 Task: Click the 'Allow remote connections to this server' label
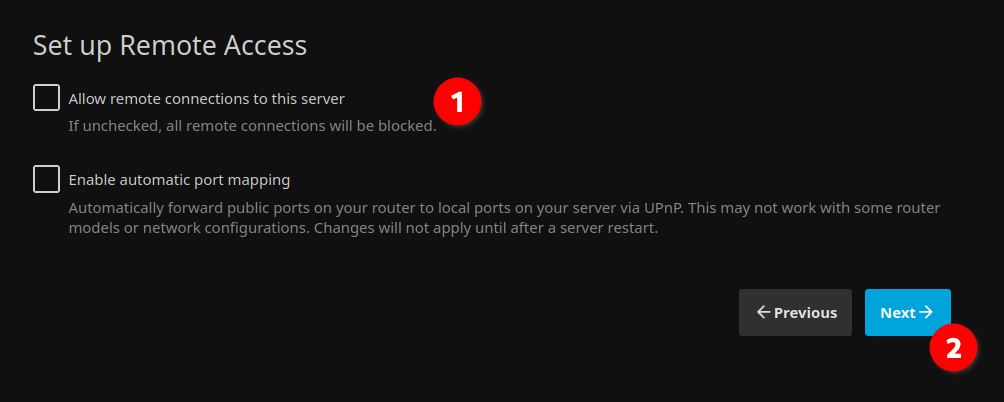[x=206, y=99]
